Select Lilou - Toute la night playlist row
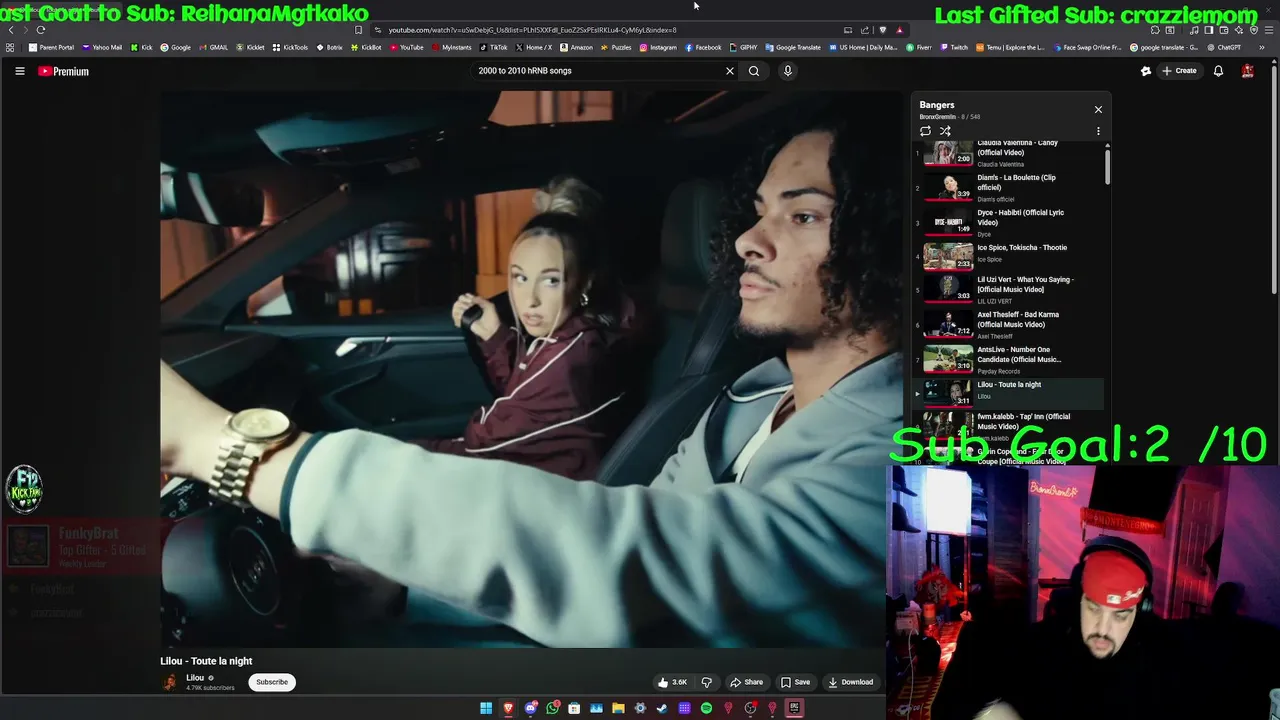1280x720 pixels. (x=1008, y=393)
